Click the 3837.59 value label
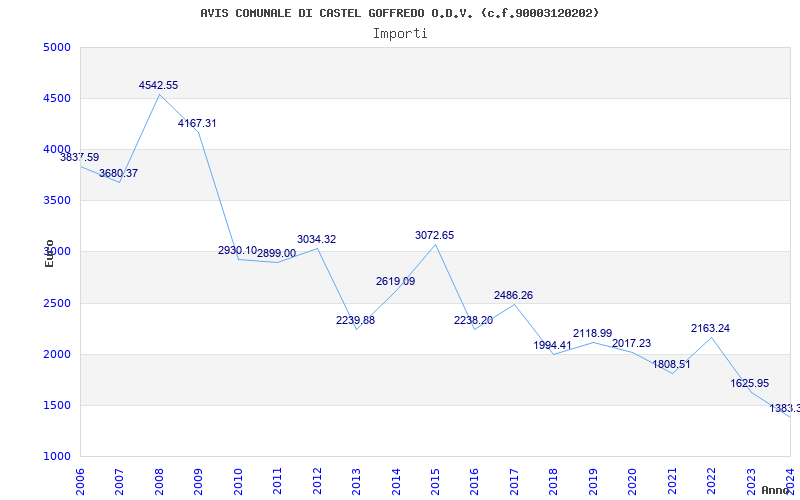Screen dimensions: 800x500 [80, 158]
